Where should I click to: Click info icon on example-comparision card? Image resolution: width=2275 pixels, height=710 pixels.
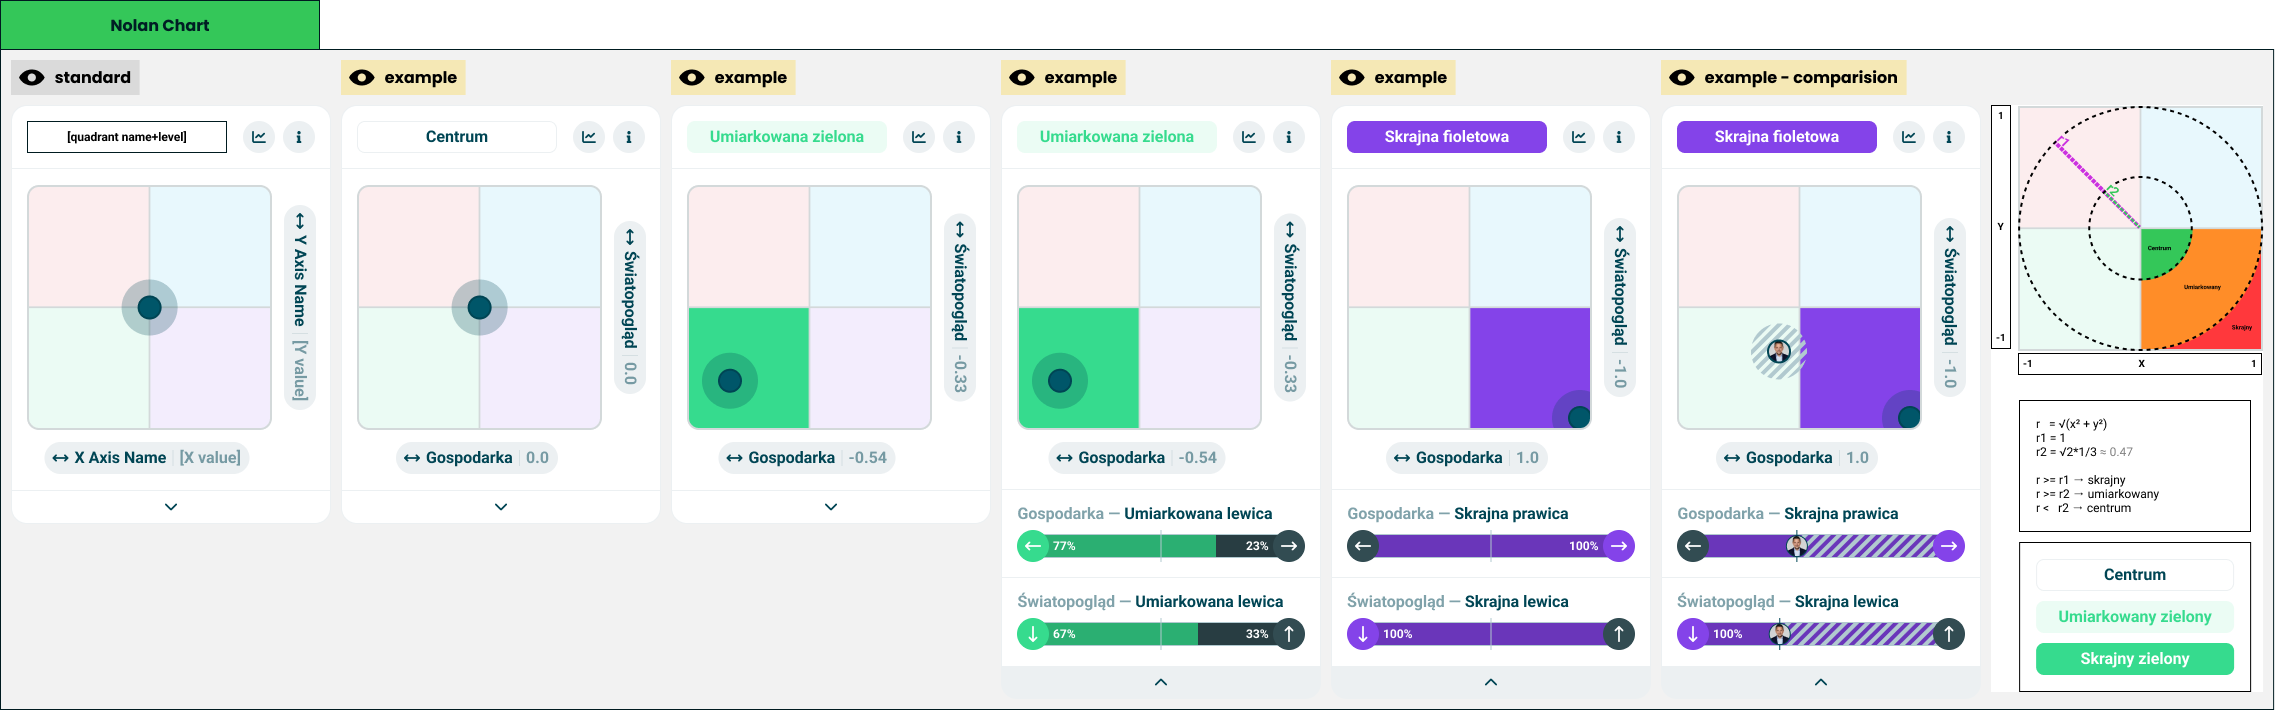click(x=1949, y=137)
